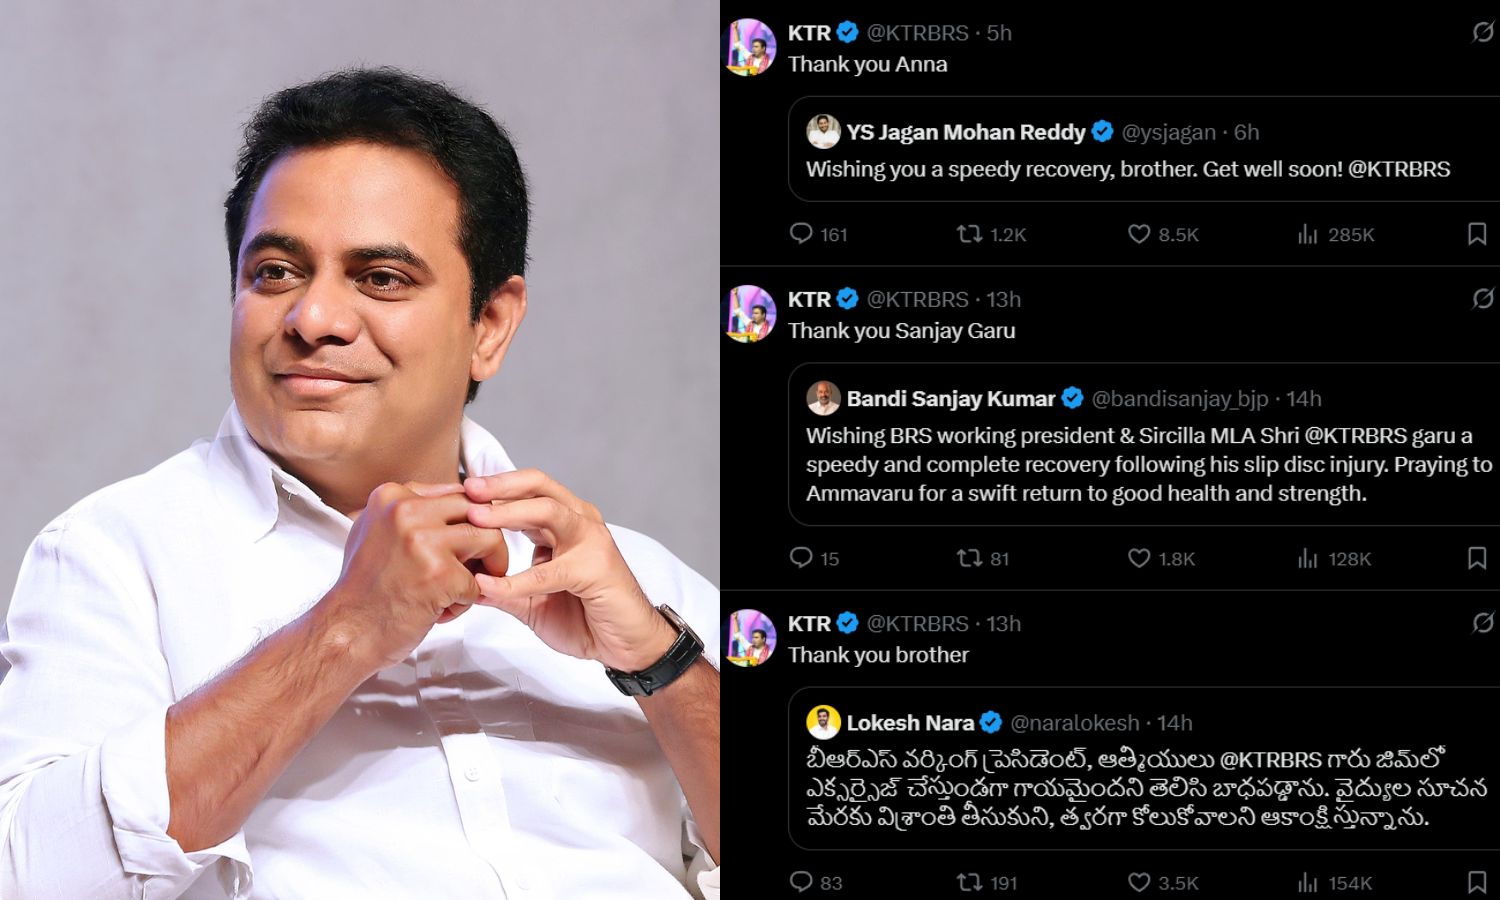Click Lokesh Nara's profile avatar
1500x900 pixels.
(823, 723)
